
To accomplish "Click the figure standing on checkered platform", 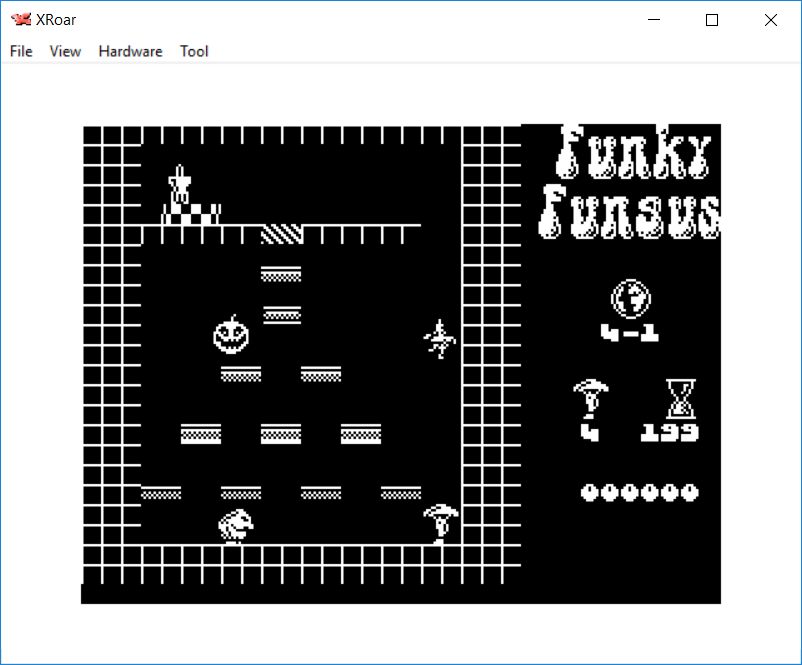I will [x=180, y=185].
